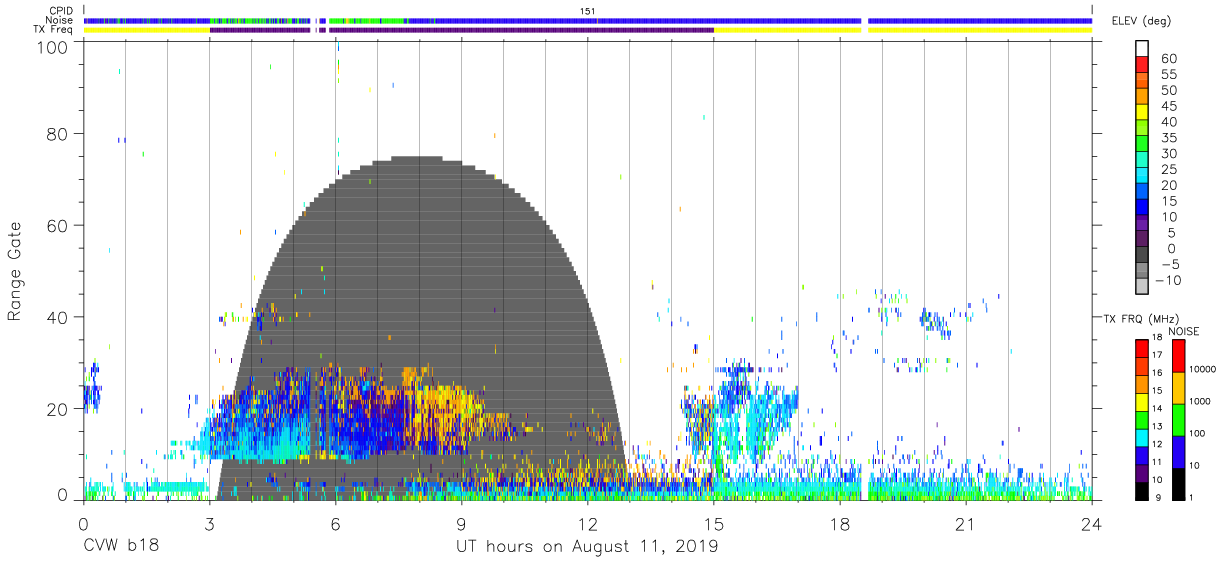1228x567 pixels.
Task: Click the x-axis tick label 21
Action: pos(965,524)
